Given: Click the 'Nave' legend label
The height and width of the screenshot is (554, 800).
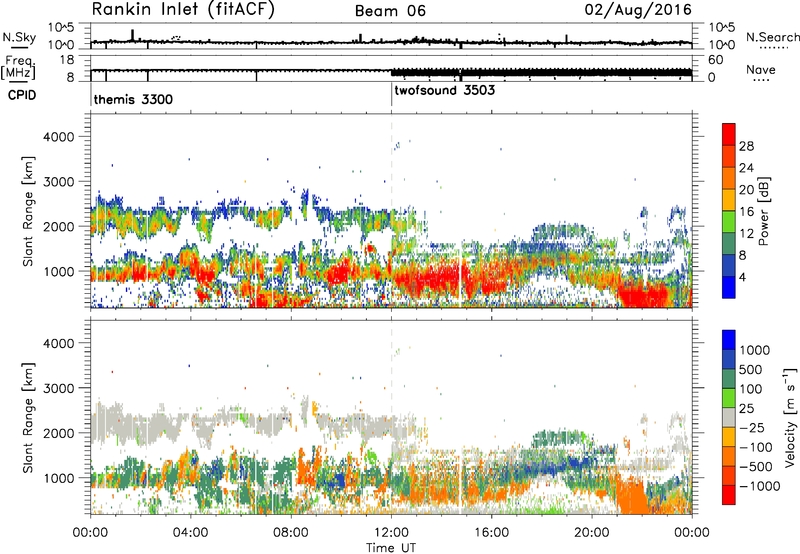Looking at the screenshot, I should (x=761, y=70).
